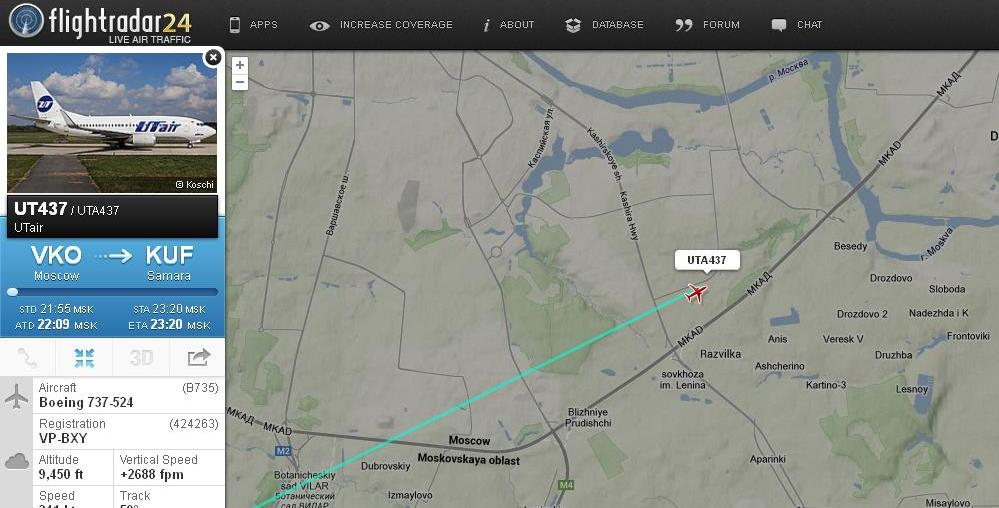Click the red UTA437 airplane on map
The width and height of the screenshot is (999, 508).
click(696, 293)
